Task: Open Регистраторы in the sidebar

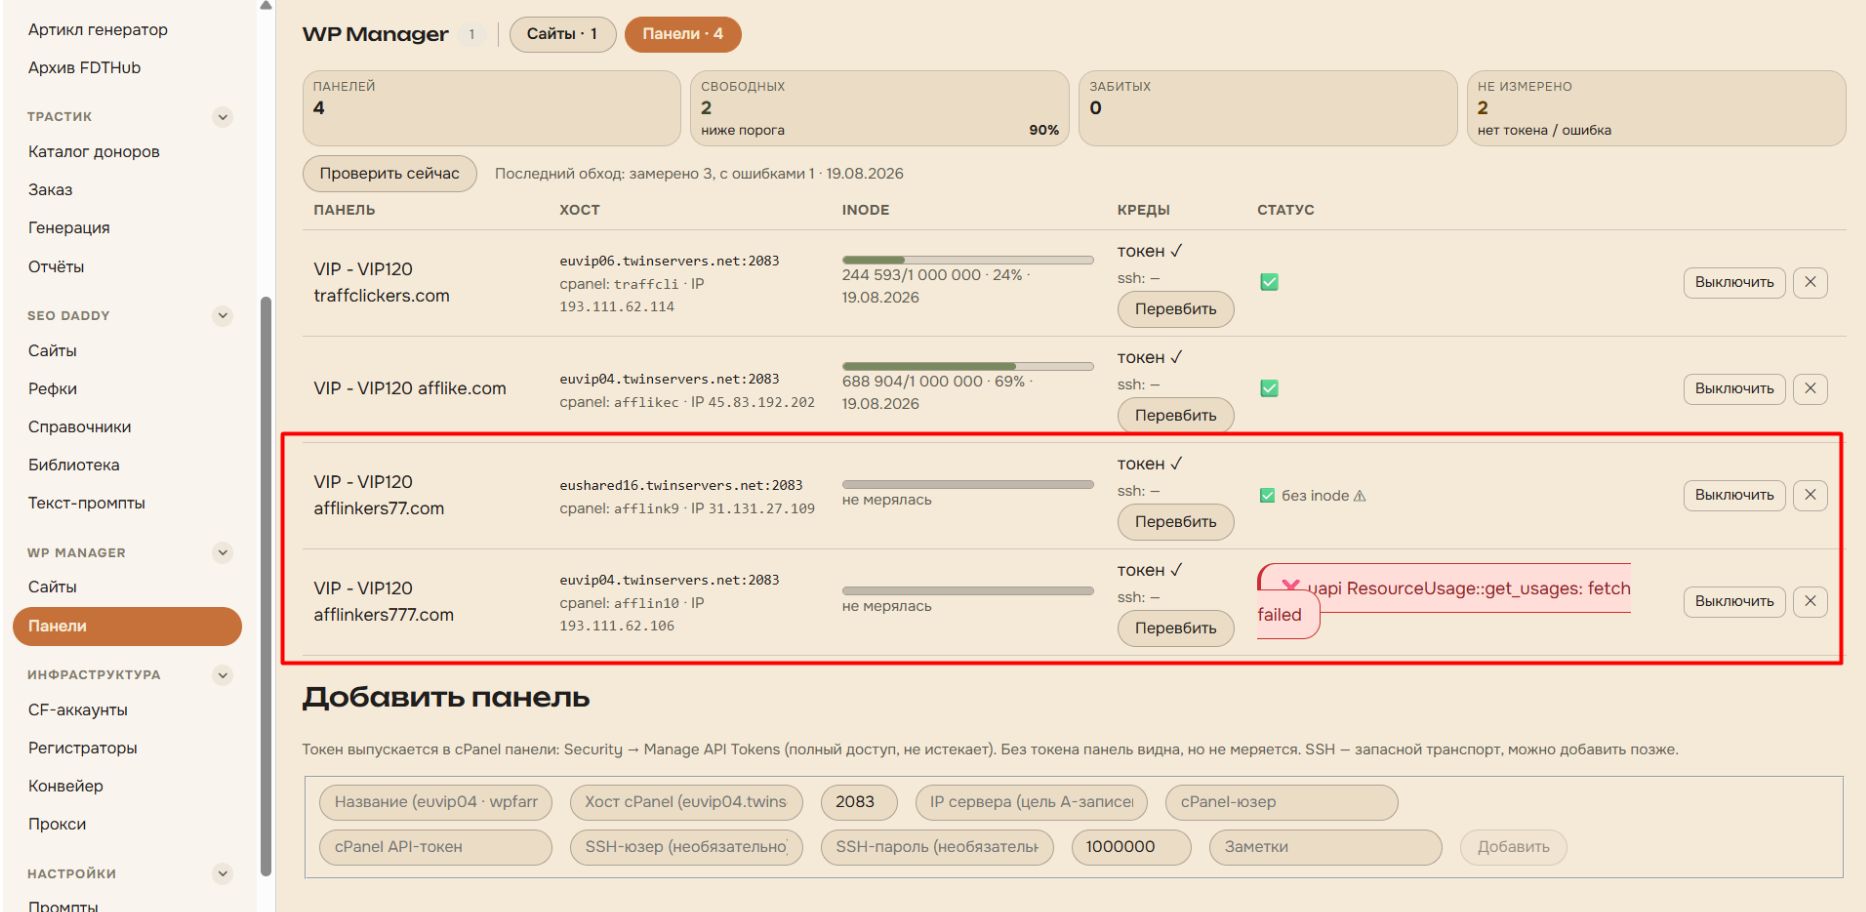Action: click(82, 748)
